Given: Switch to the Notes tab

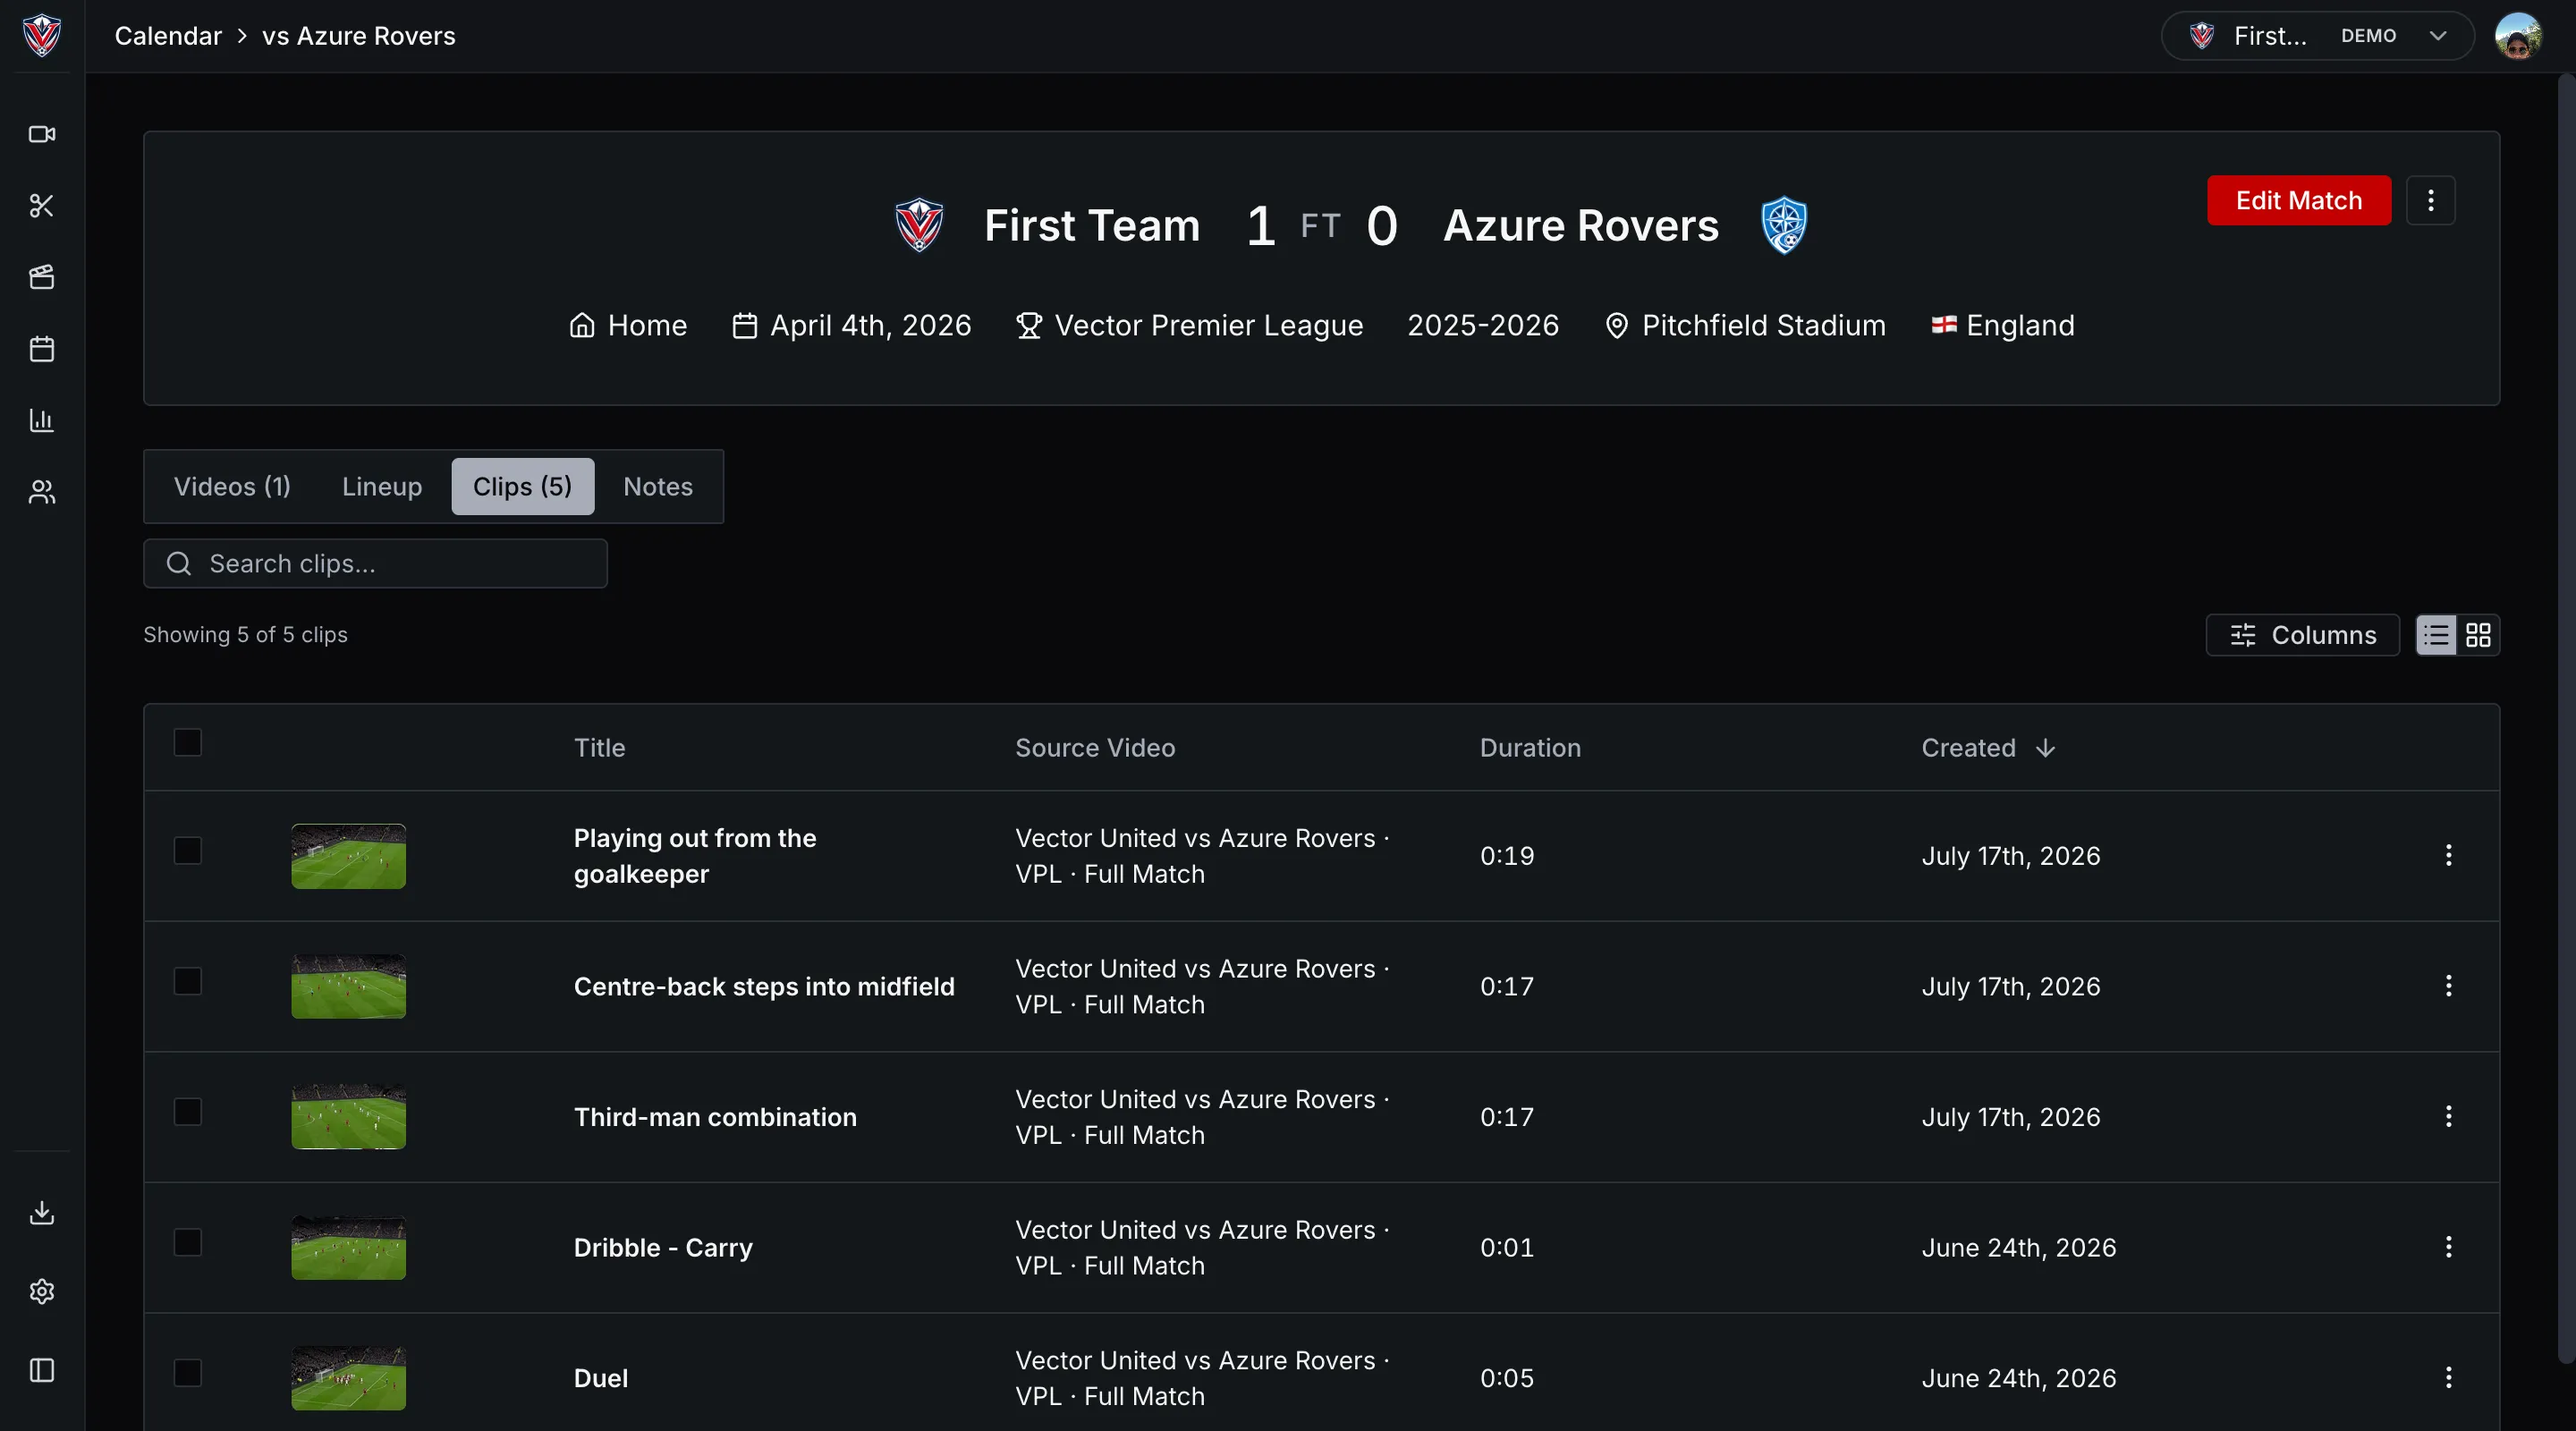Looking at the screenshot, I should pos(658,486).
